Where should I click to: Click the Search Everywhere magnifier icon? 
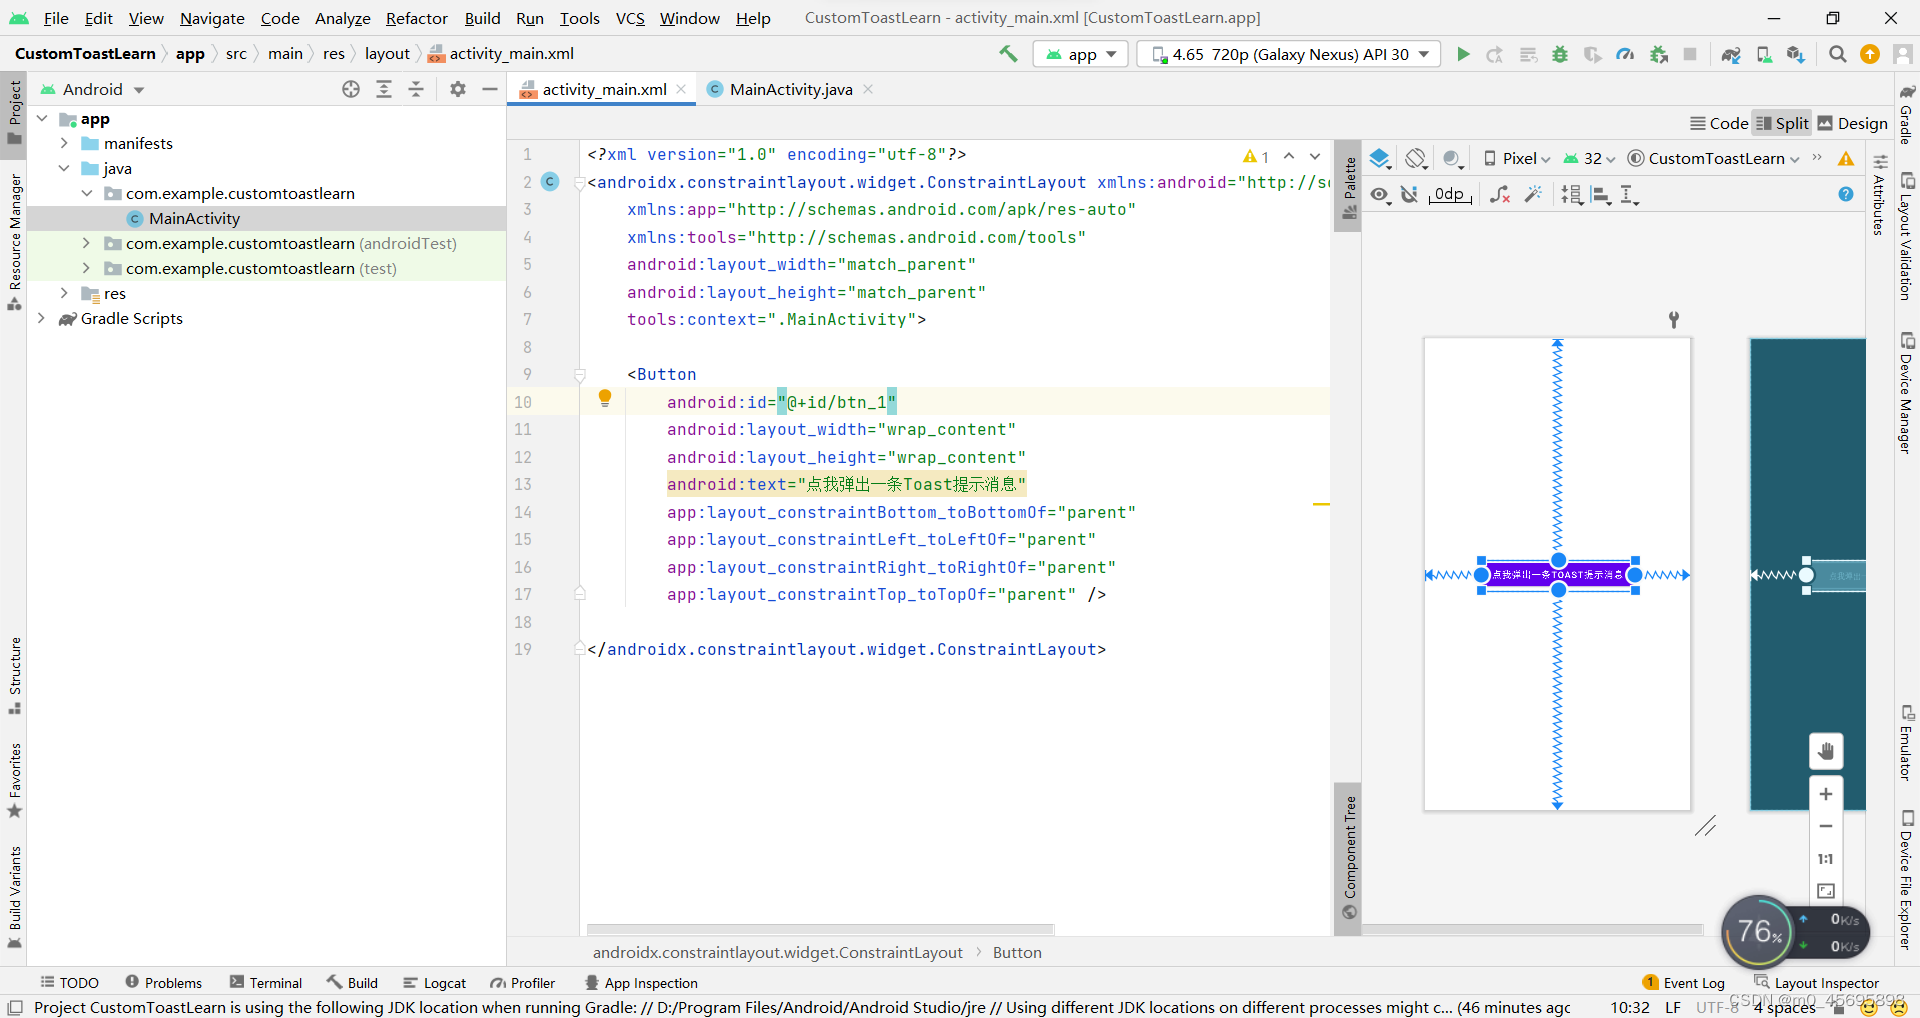[x=1837, y=54]
